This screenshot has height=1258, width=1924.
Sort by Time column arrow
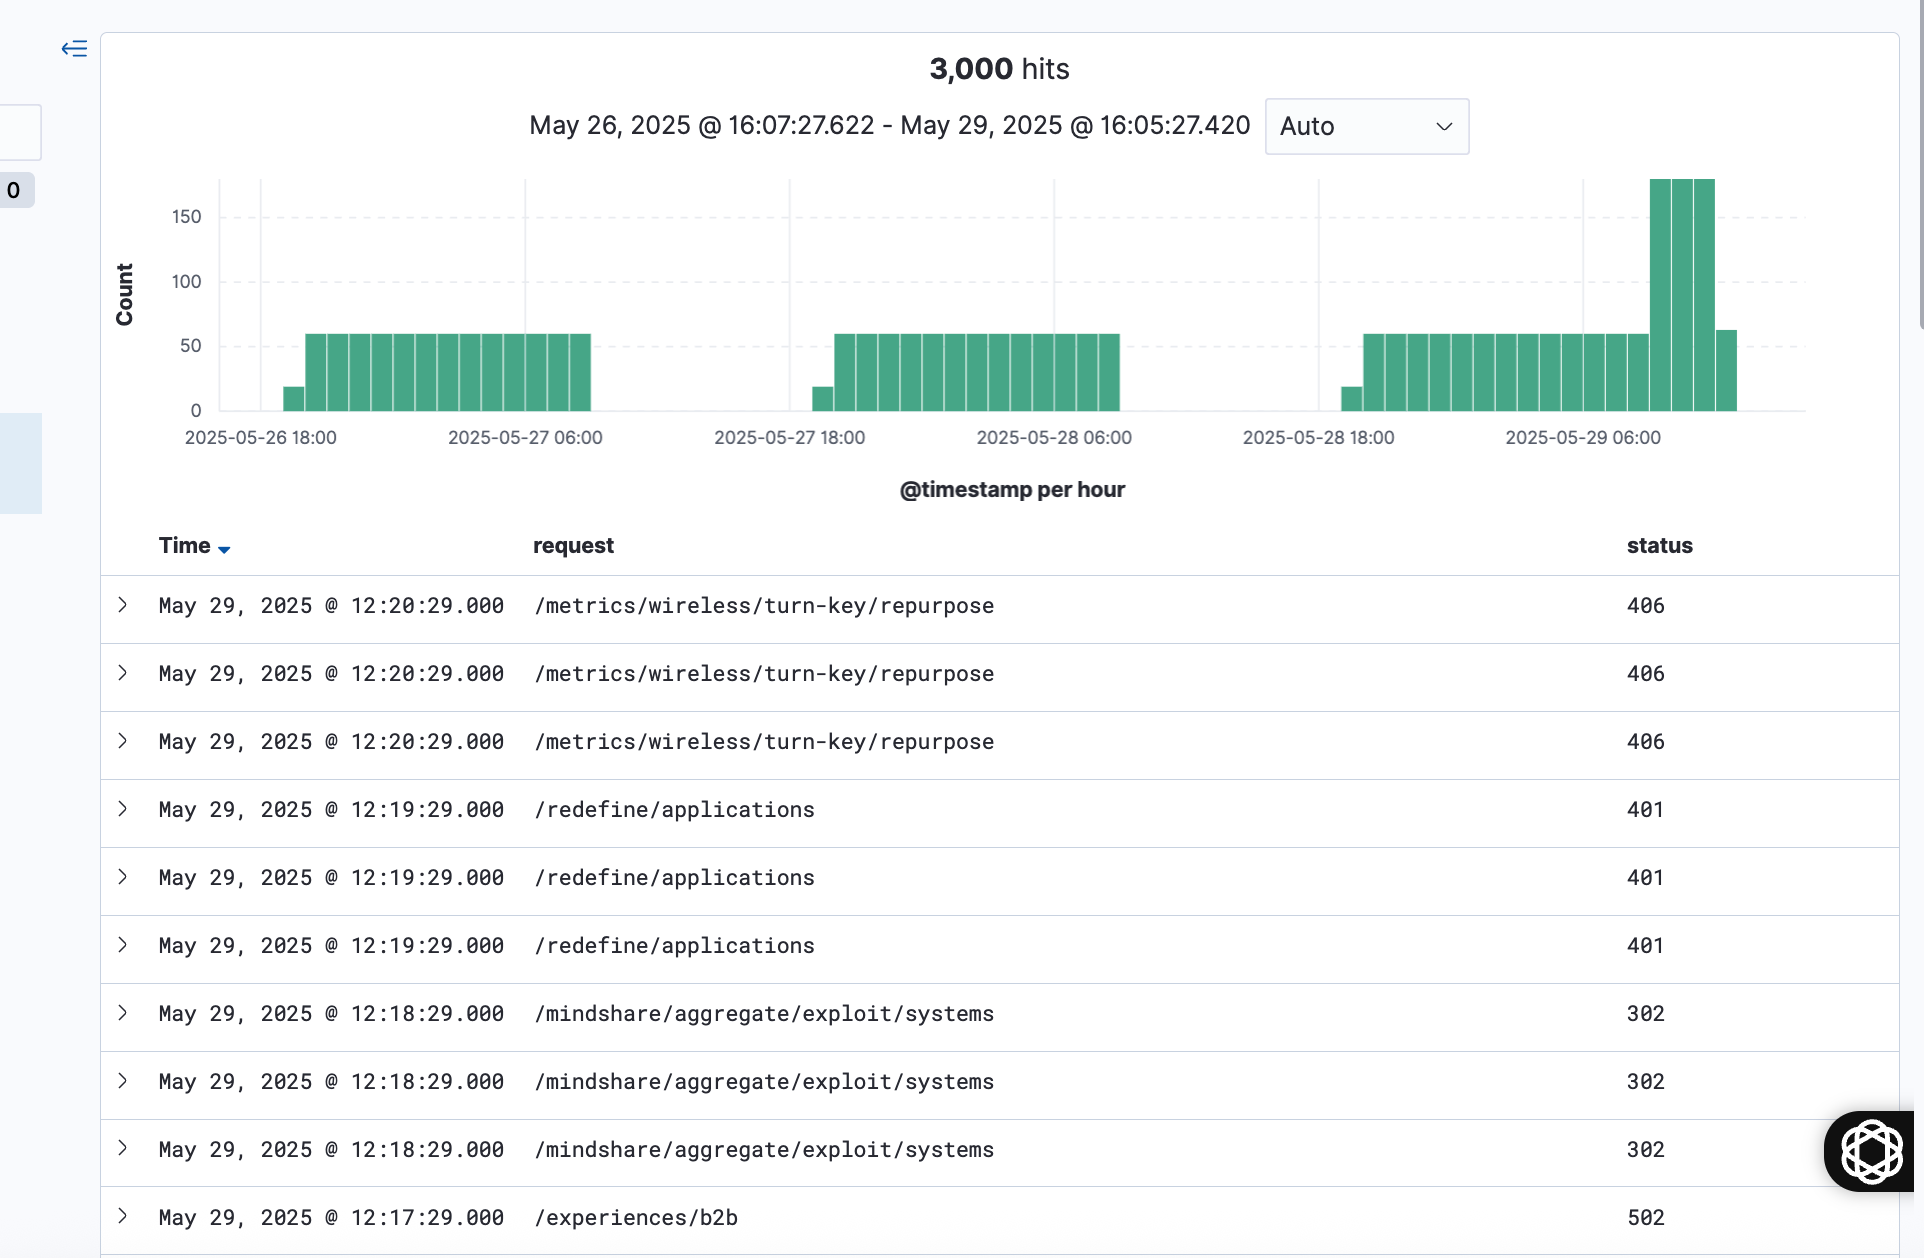224,549
